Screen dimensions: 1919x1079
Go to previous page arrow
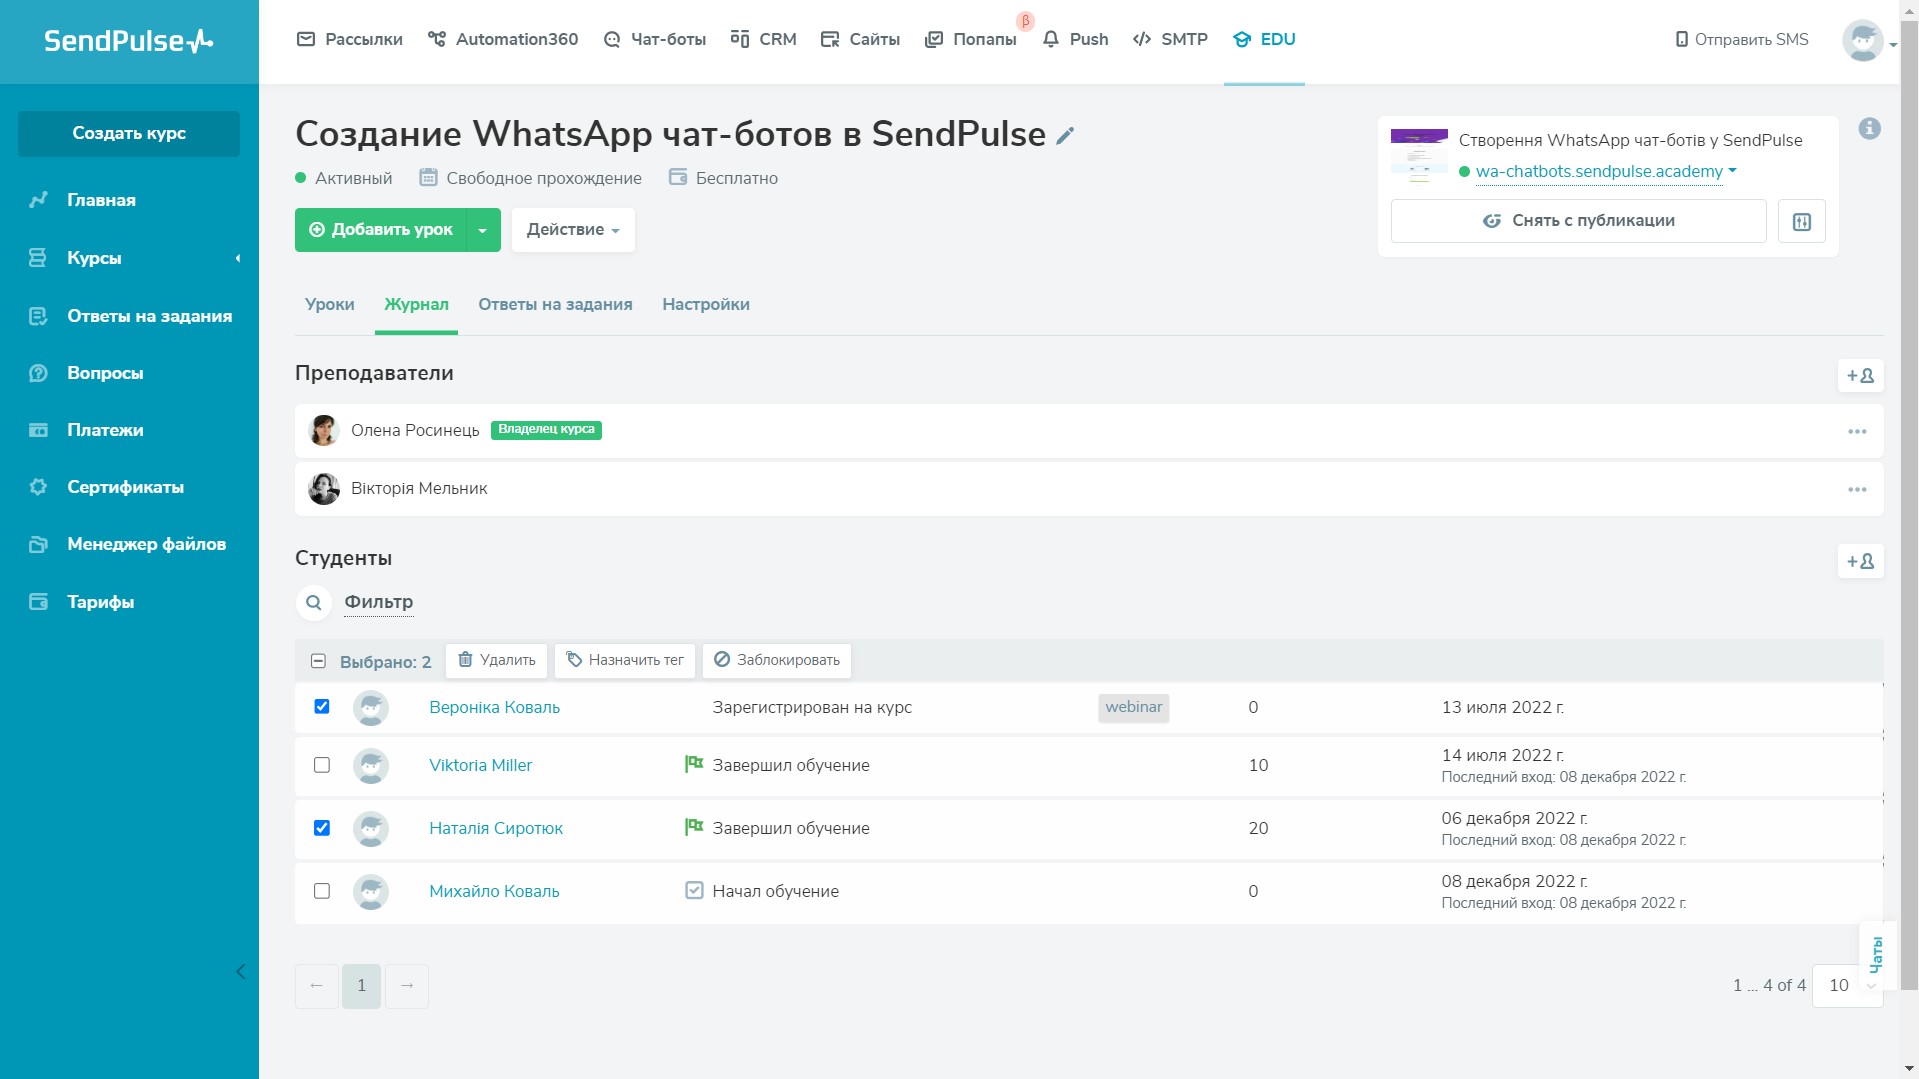(317, 986)
